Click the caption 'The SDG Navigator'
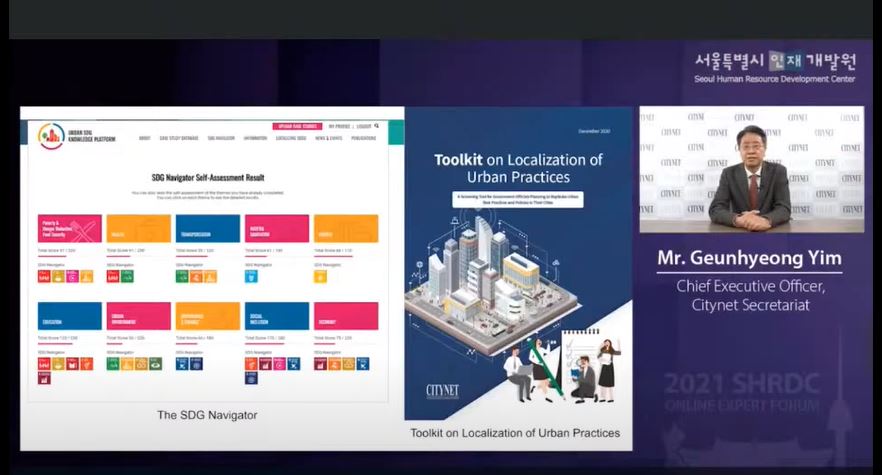 (207, 415)
